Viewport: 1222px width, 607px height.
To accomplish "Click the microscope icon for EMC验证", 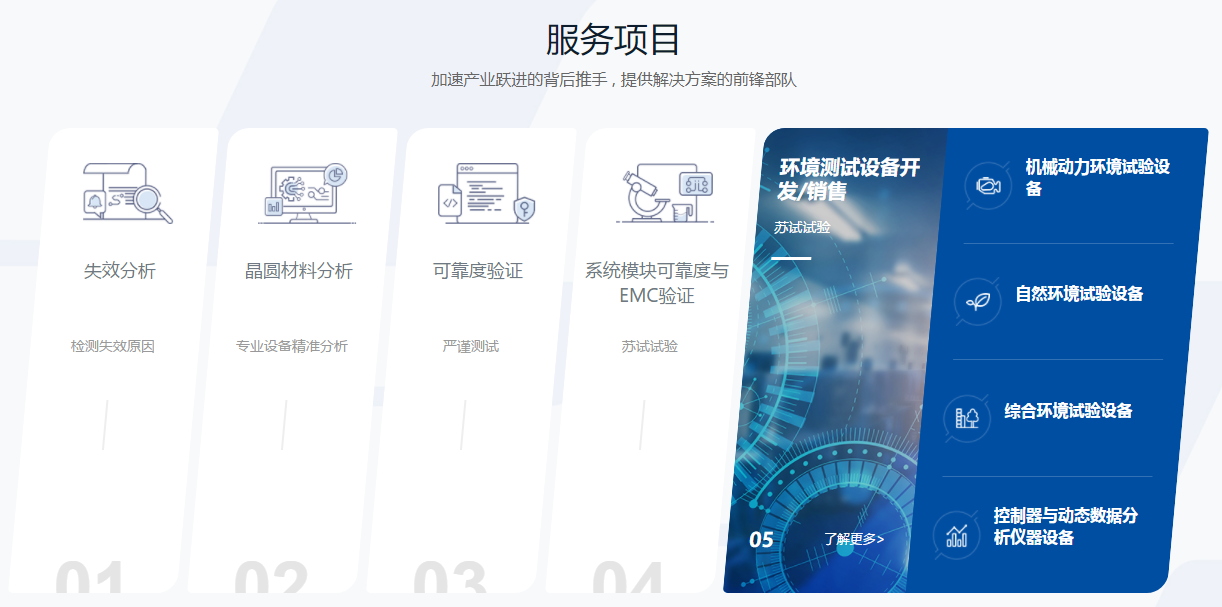I will click(x=665, y=193).
